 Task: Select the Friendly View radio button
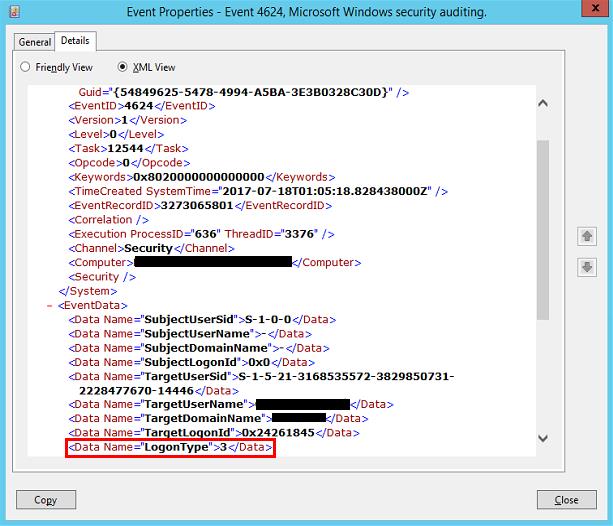[x=25, y=67]
